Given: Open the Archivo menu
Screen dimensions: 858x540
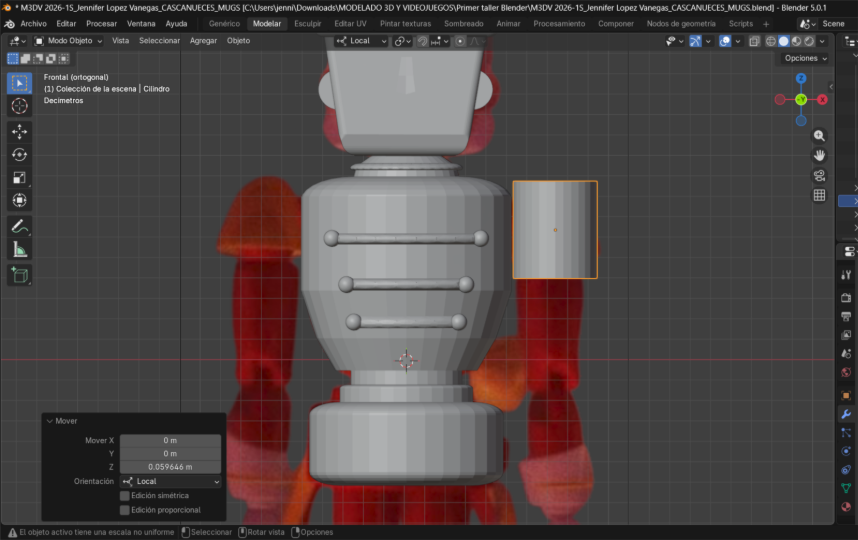Looking at the screenshot, I should coord(33,23).
